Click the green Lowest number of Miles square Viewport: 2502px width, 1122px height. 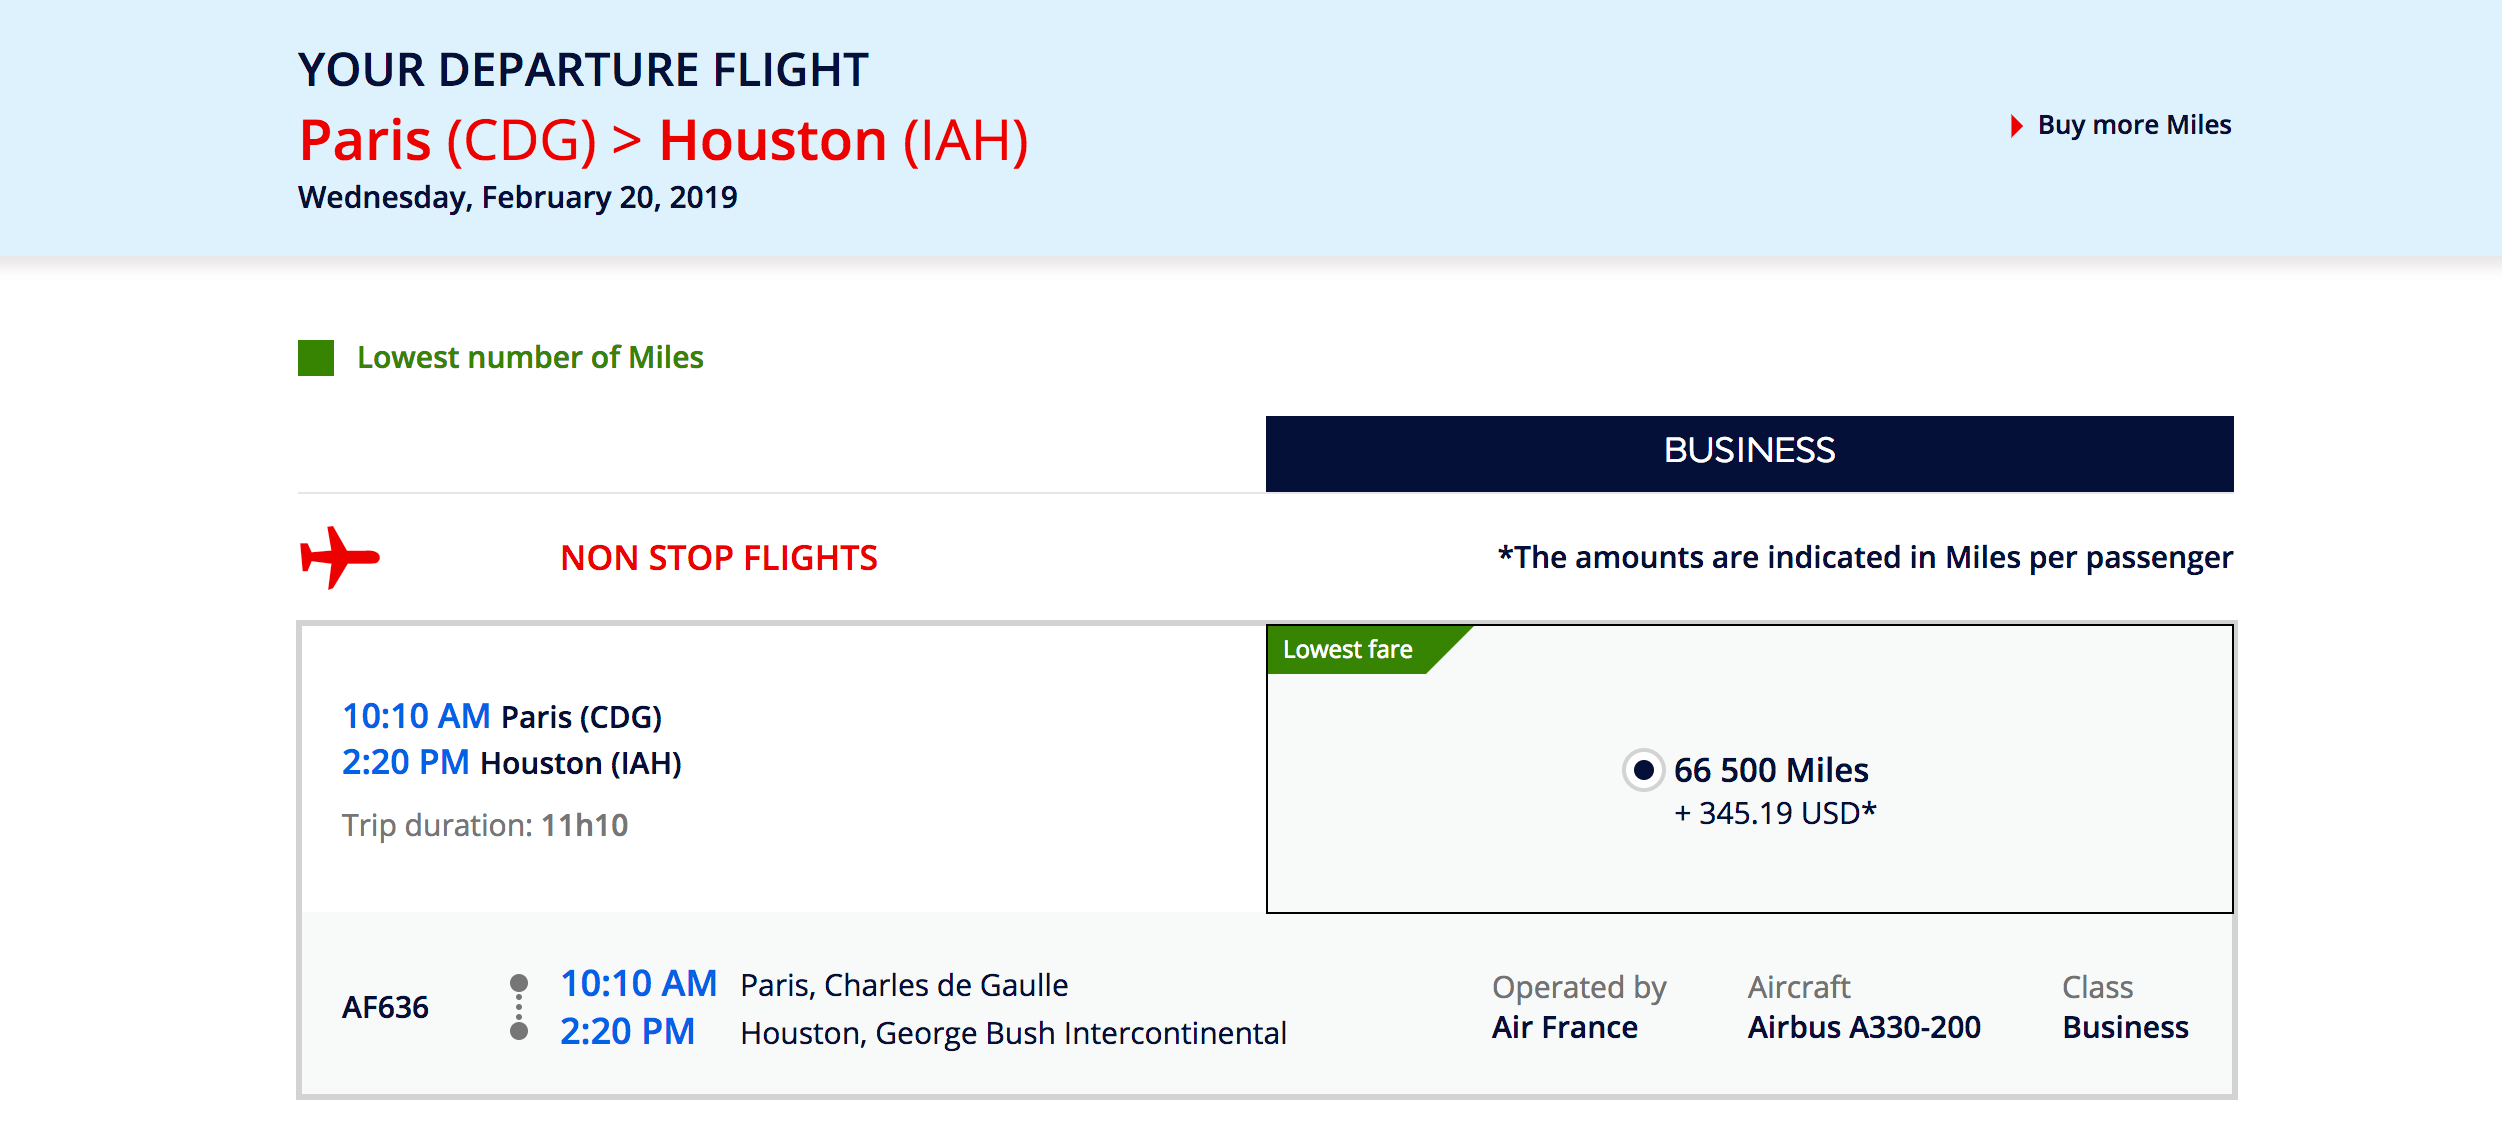(x=316, y=358)
